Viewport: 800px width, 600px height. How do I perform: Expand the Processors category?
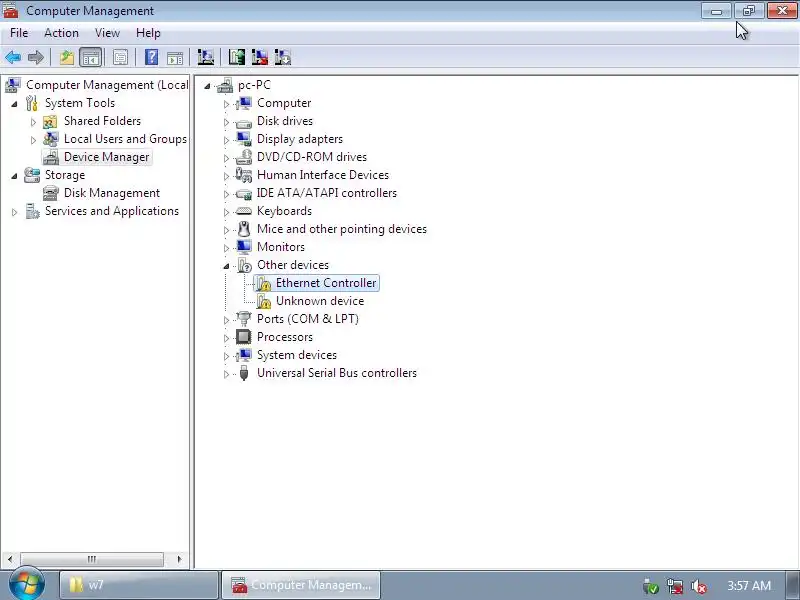226,338
